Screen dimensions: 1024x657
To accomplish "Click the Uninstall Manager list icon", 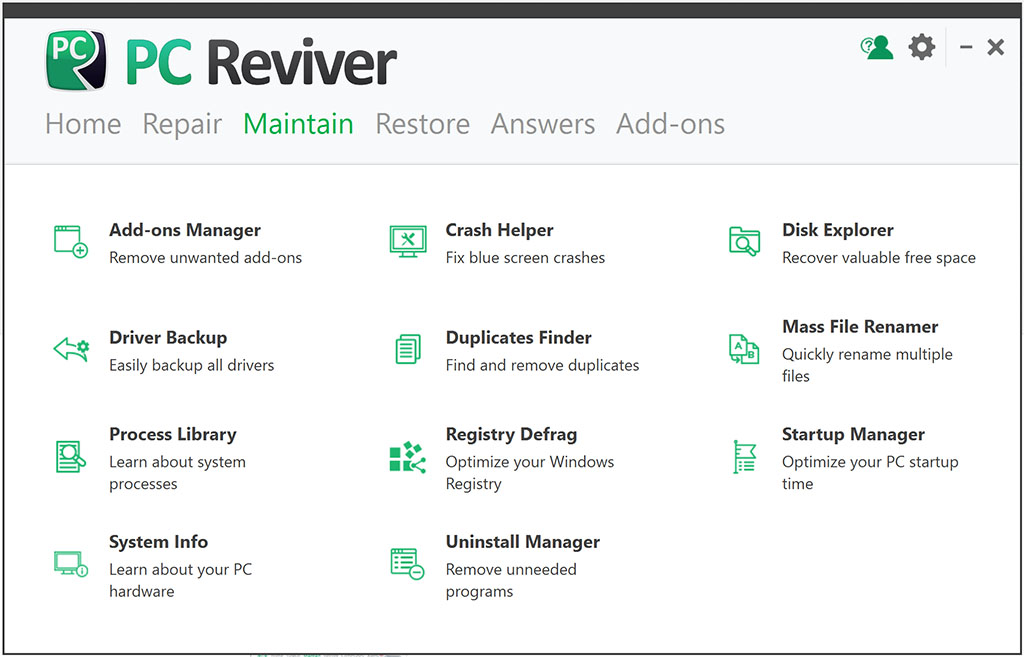I will click(408, 564).
